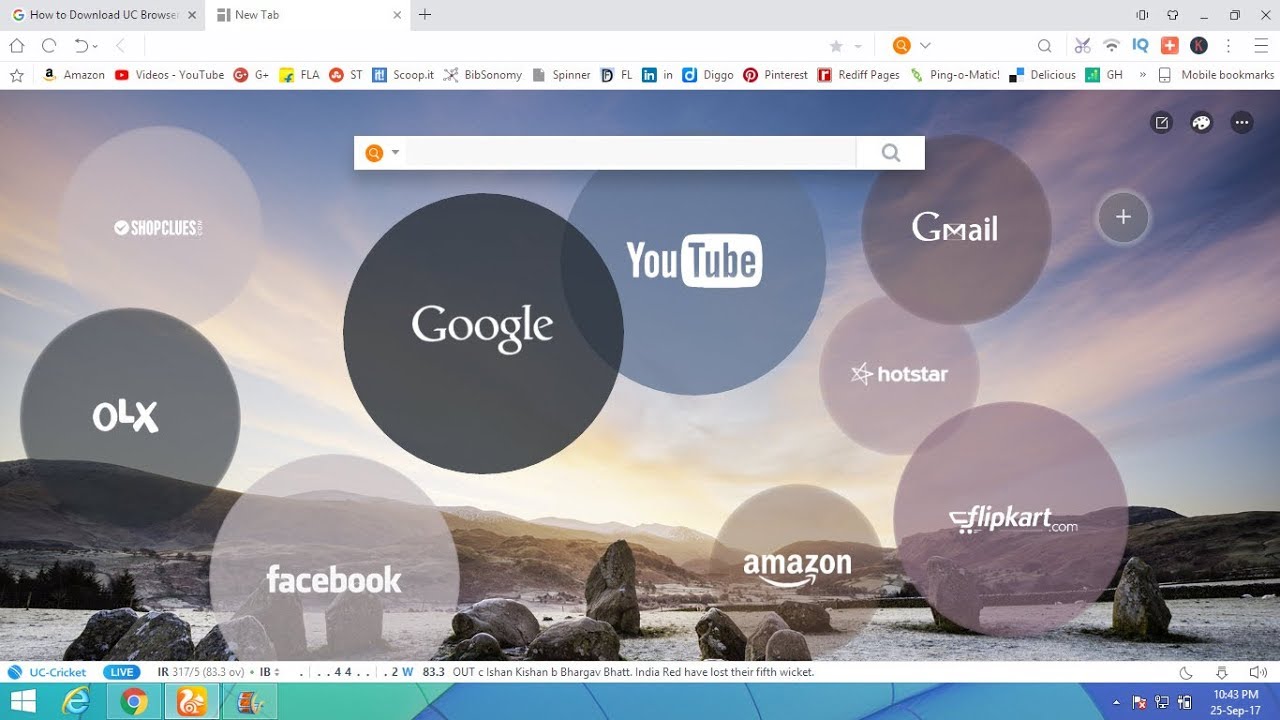Image resolution: width=1280 pixels, height=720 pixels.
Task: Open the T-shirt skin theme icon
Action: point(1173,15)
